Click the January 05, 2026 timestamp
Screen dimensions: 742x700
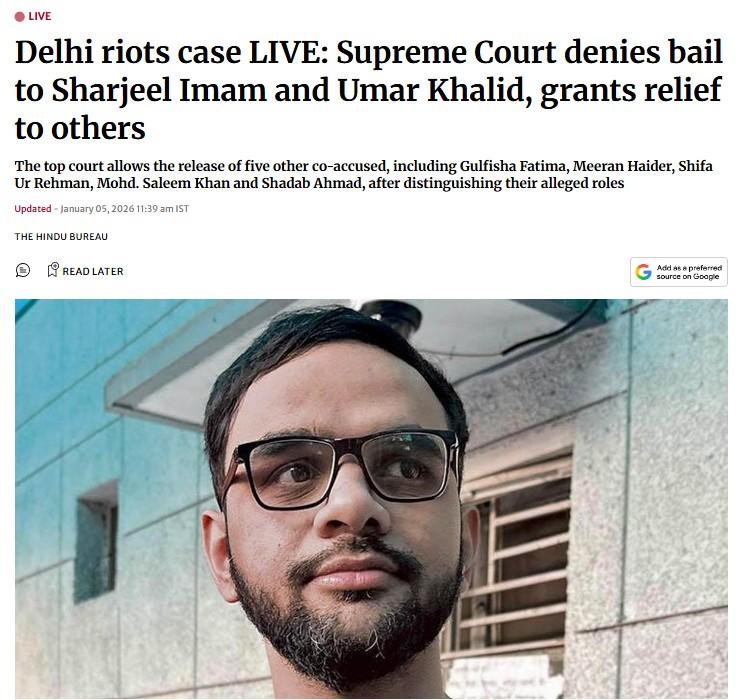97,209
